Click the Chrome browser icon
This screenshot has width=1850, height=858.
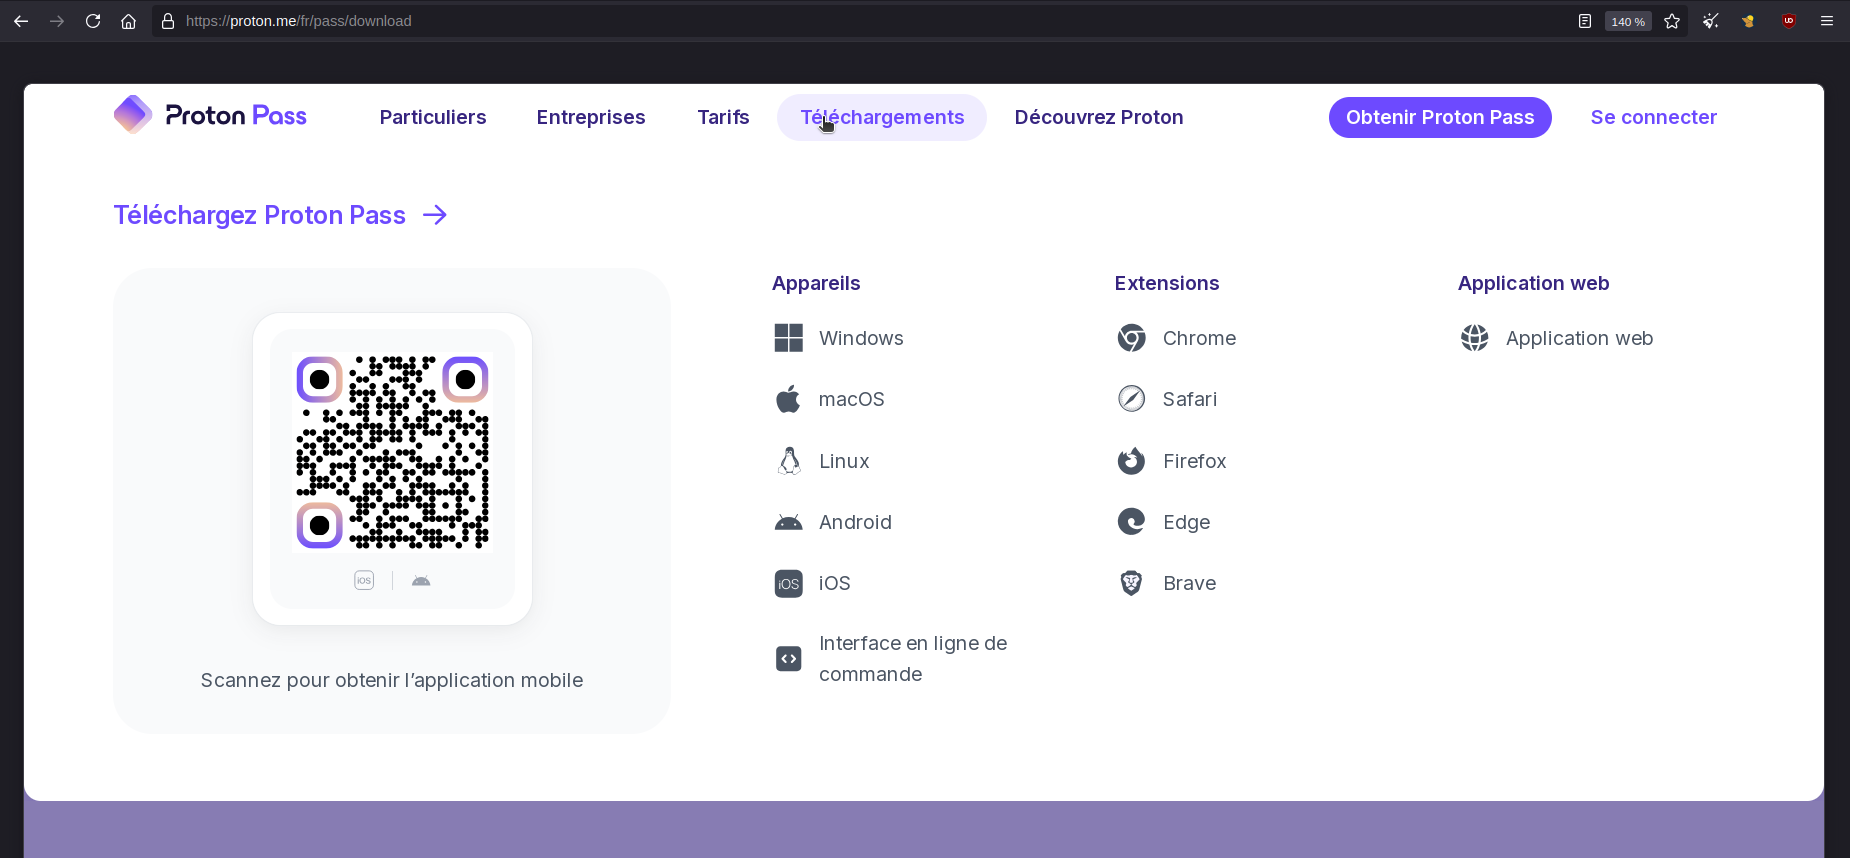click(1132, 338)
